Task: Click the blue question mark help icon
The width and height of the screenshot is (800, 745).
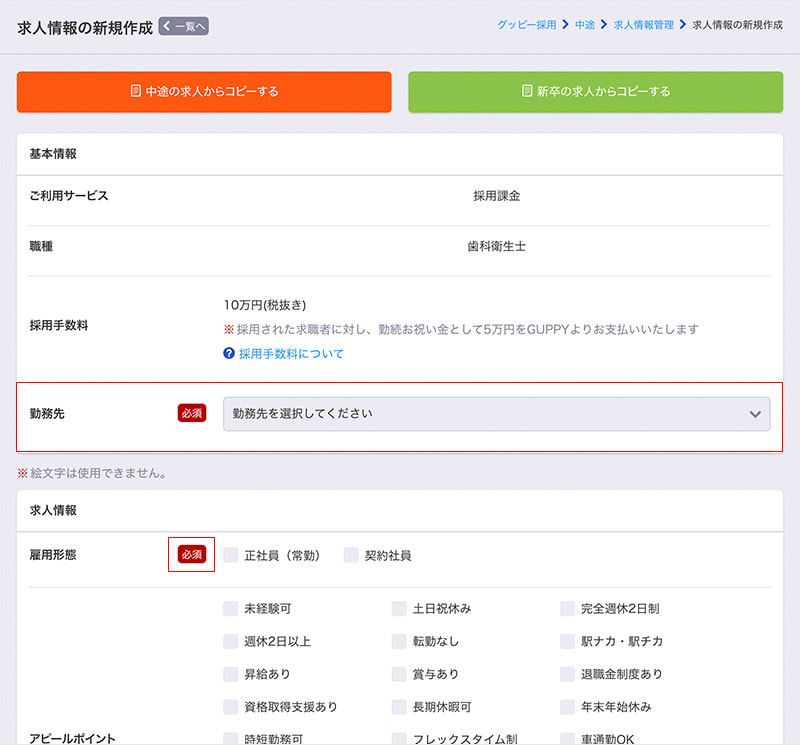Action: pos(229,353)
